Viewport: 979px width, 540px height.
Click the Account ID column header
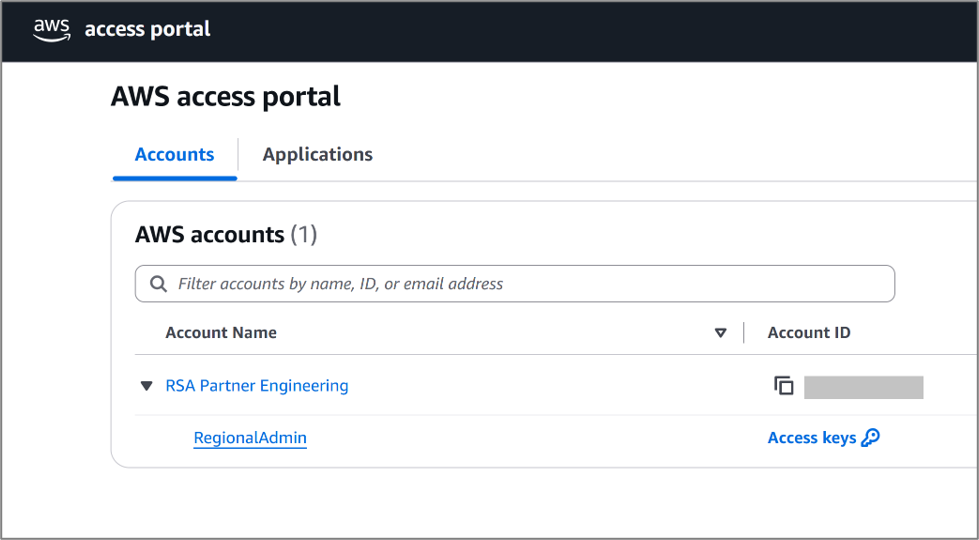809,333
